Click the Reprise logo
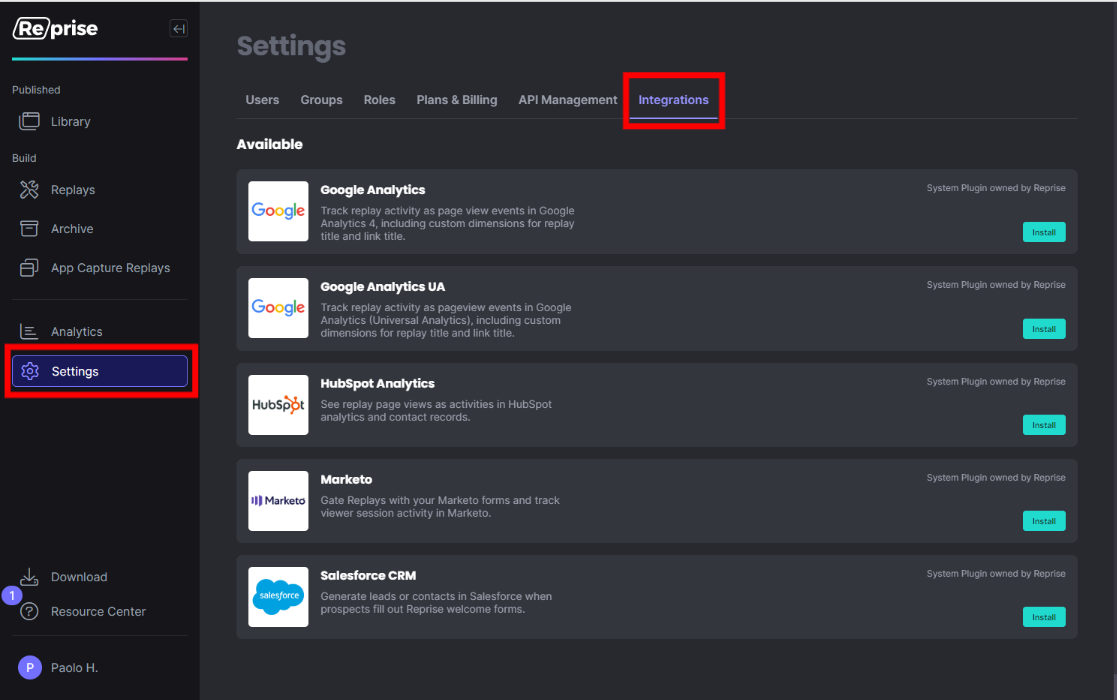The image size is (1117, 700). [55, 28]
